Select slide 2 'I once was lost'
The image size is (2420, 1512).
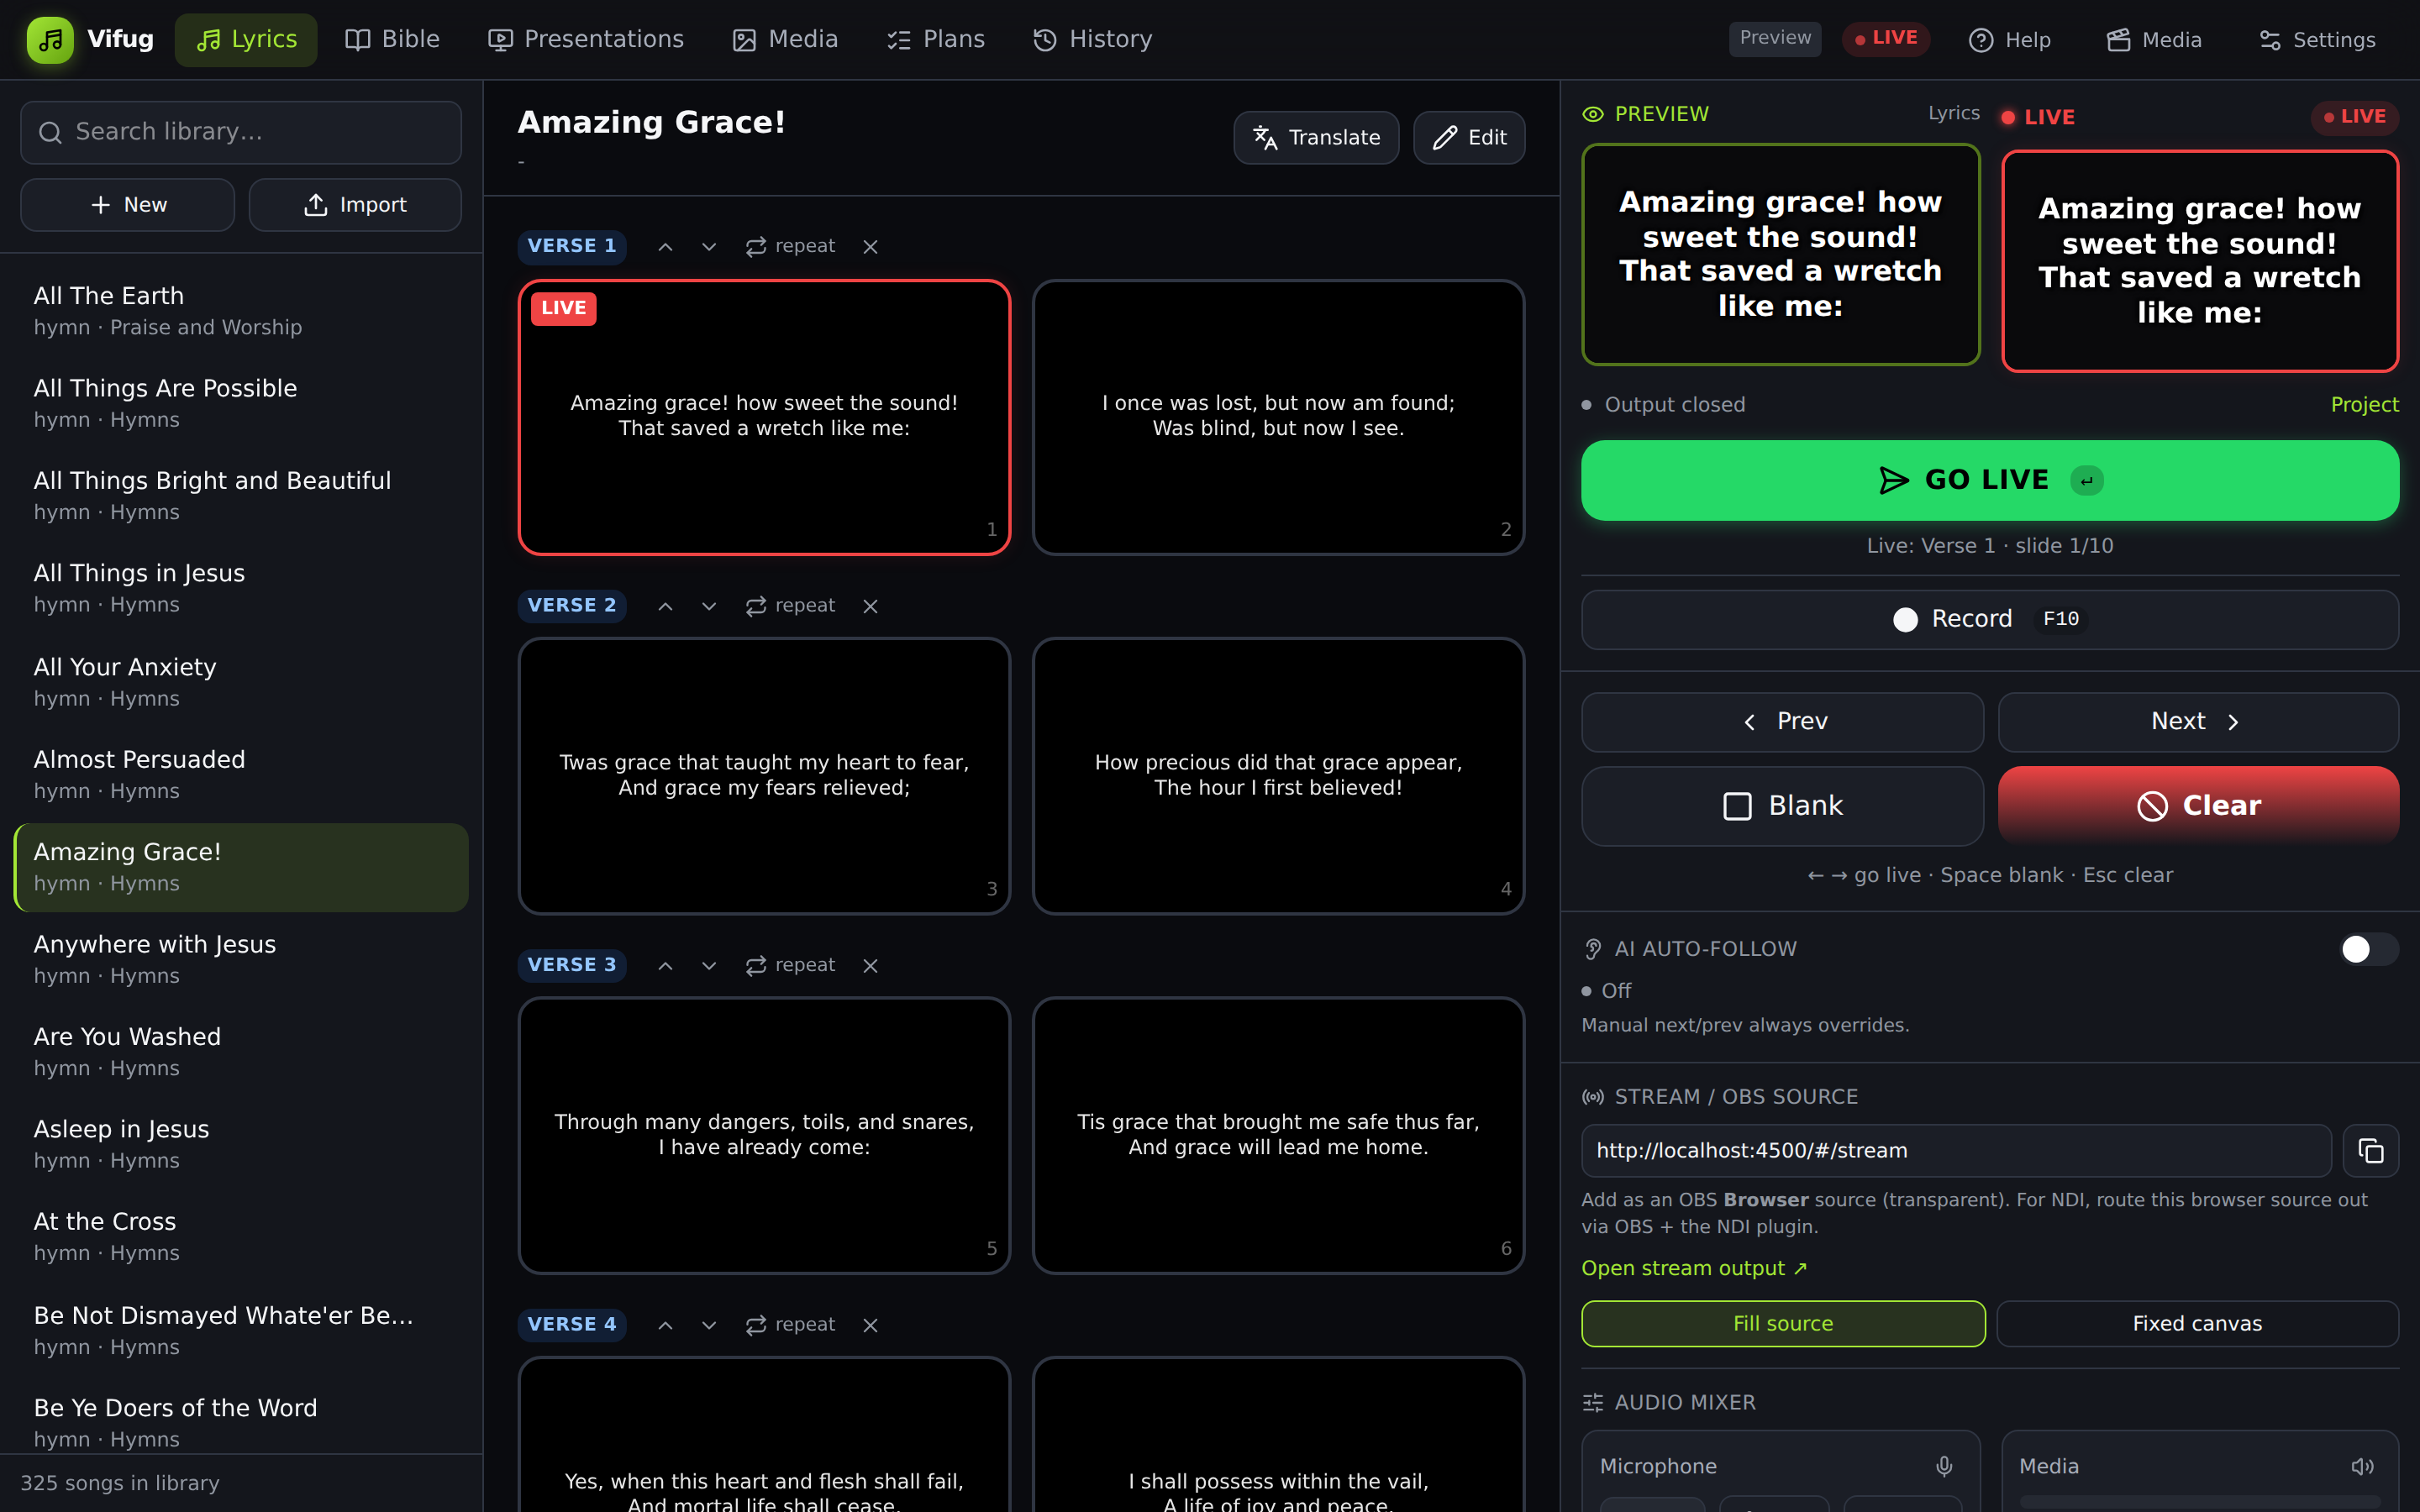(x=1278, y=417)
